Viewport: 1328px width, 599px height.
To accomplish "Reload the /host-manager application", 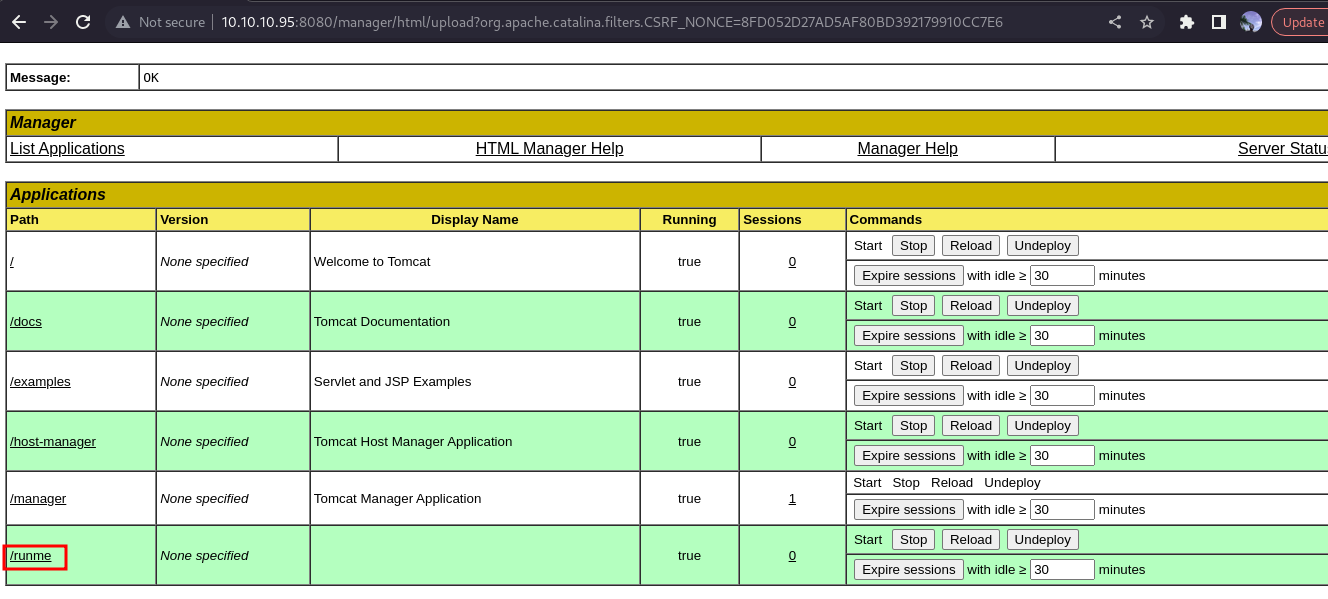I will coord(971,426).
